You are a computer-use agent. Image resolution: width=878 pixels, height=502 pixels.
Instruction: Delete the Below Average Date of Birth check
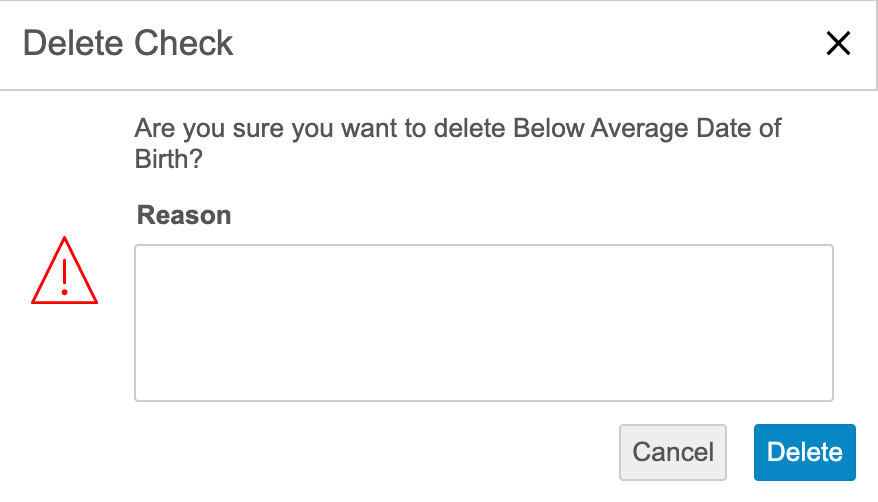point(804,452)
